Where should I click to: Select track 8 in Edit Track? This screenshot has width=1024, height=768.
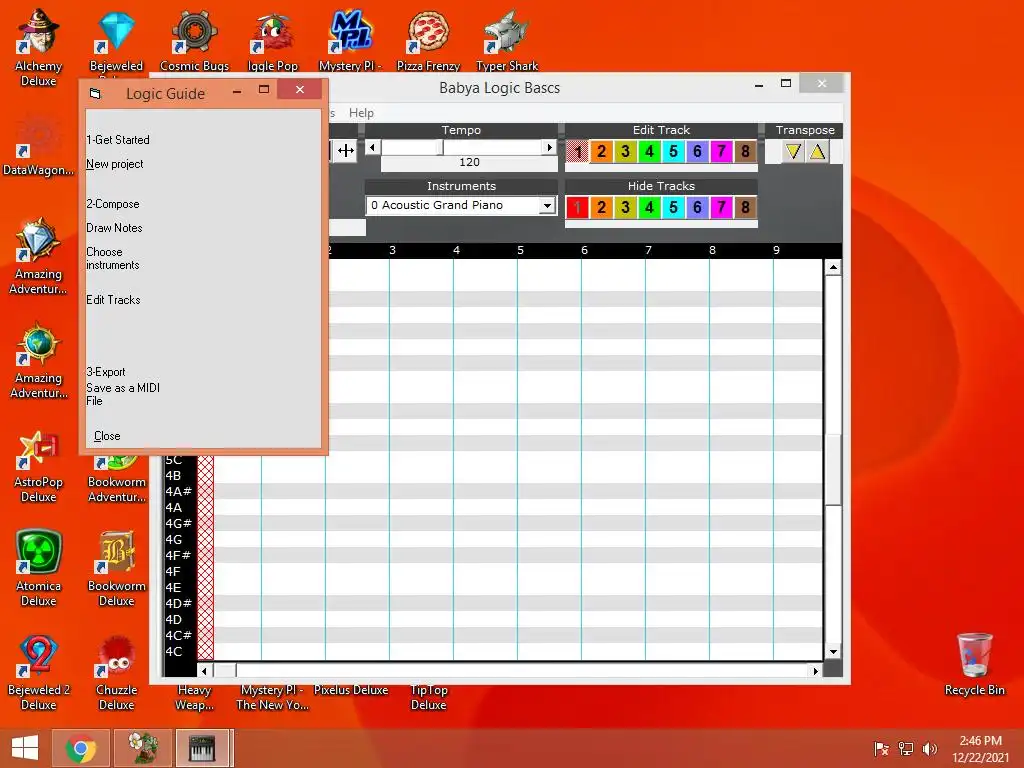tap(745, 152)
